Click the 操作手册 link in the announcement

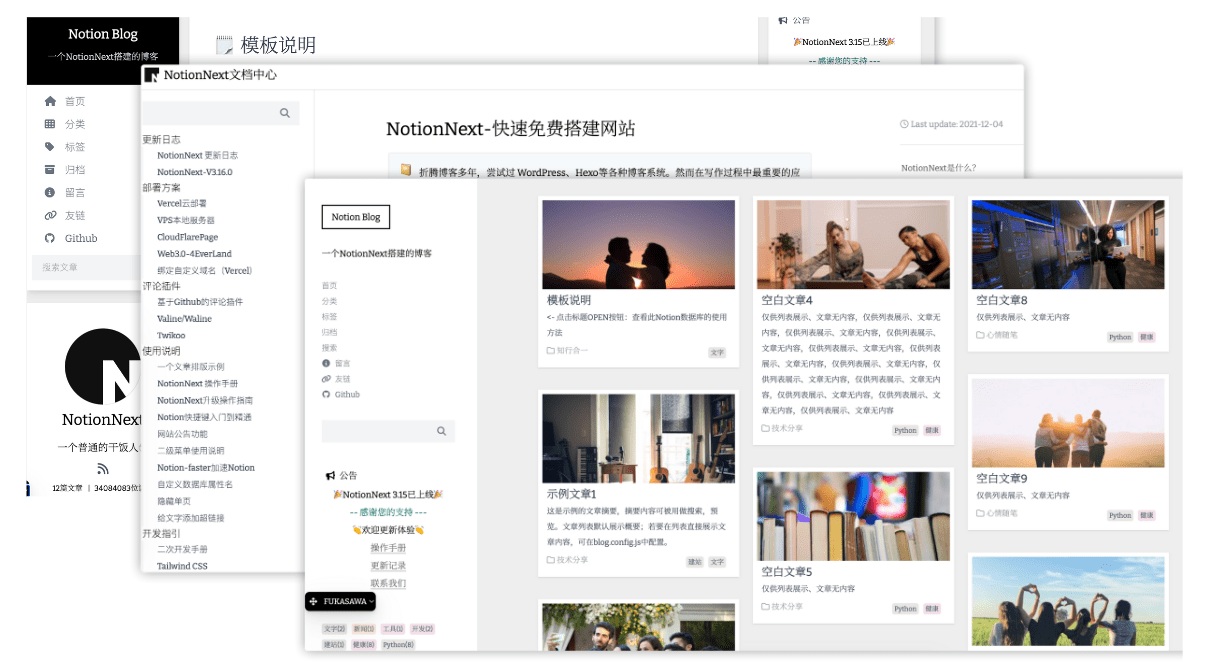(x=388, y=548)
